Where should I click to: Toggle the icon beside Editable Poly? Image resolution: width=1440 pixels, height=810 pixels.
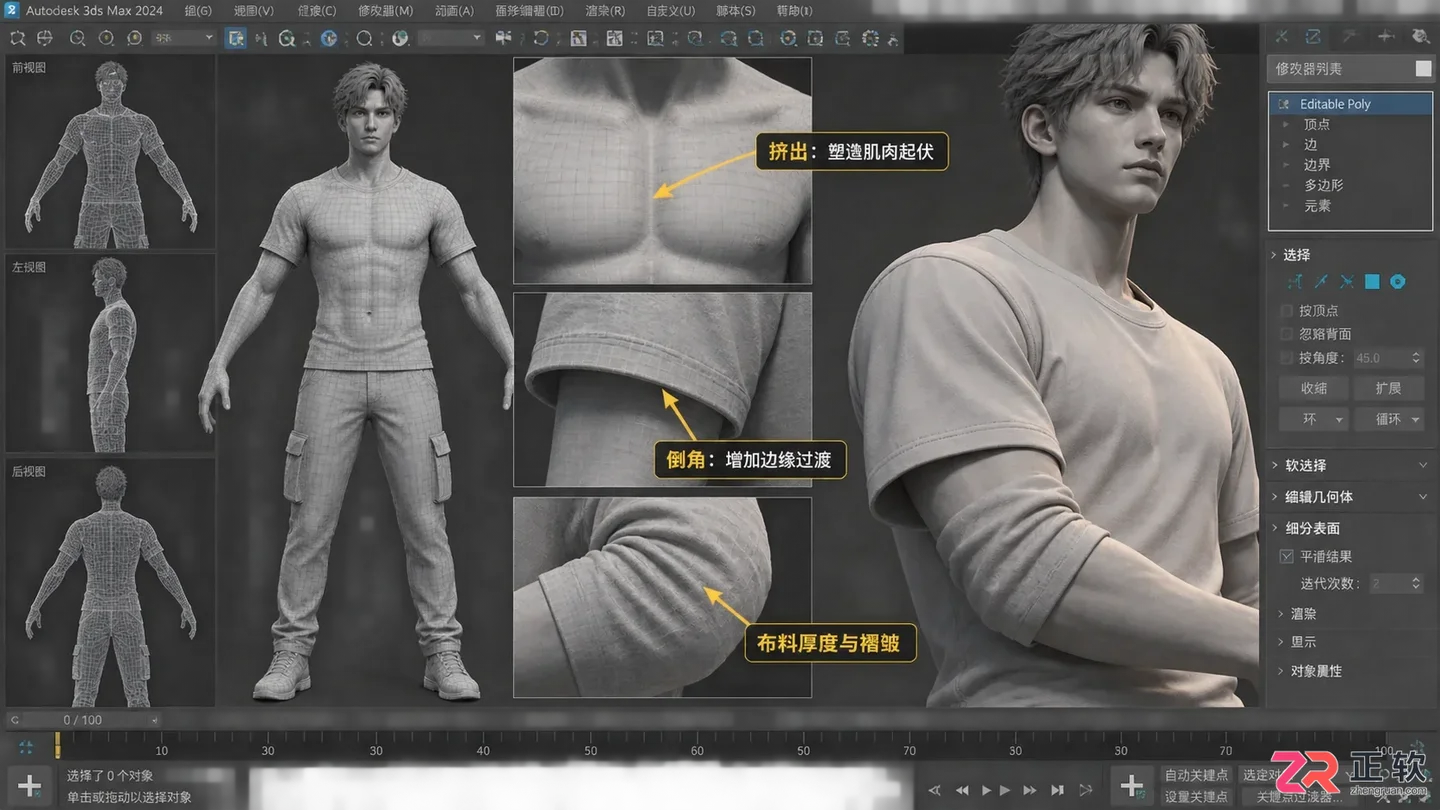point(1284,104)
